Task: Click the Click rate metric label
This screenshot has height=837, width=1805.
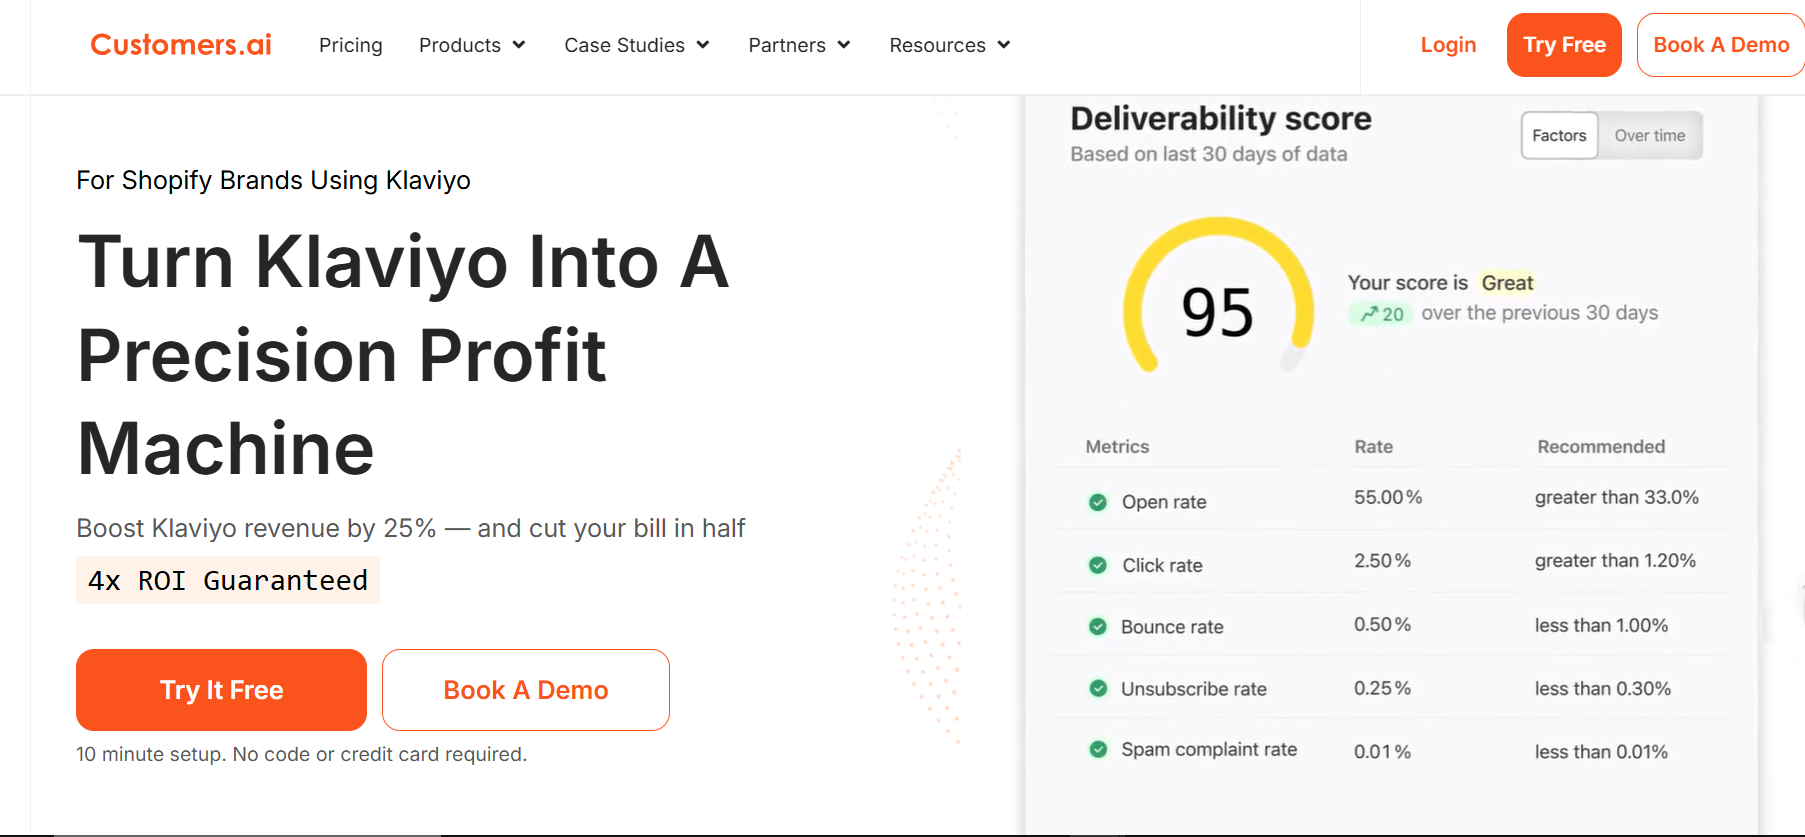Action: point(1162,565)
